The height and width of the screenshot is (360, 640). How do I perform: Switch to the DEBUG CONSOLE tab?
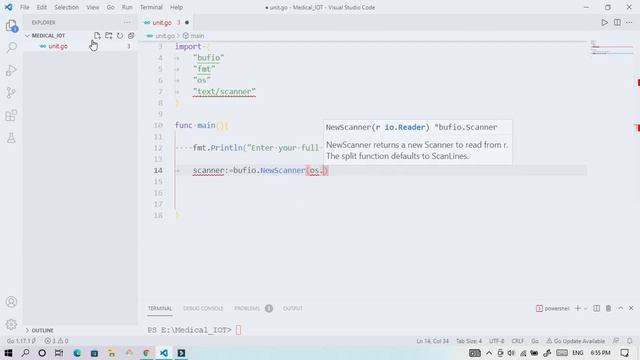[x=203, y=308]
